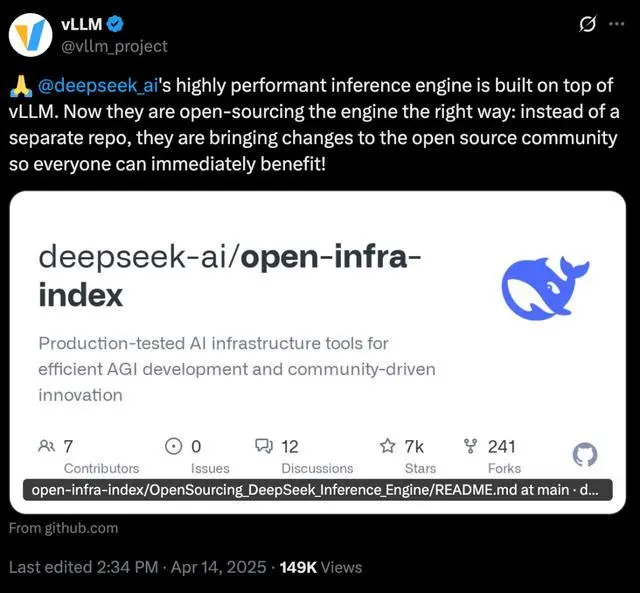Click the stars icon in card
The image size is (640, 593).
click(387, 446)
